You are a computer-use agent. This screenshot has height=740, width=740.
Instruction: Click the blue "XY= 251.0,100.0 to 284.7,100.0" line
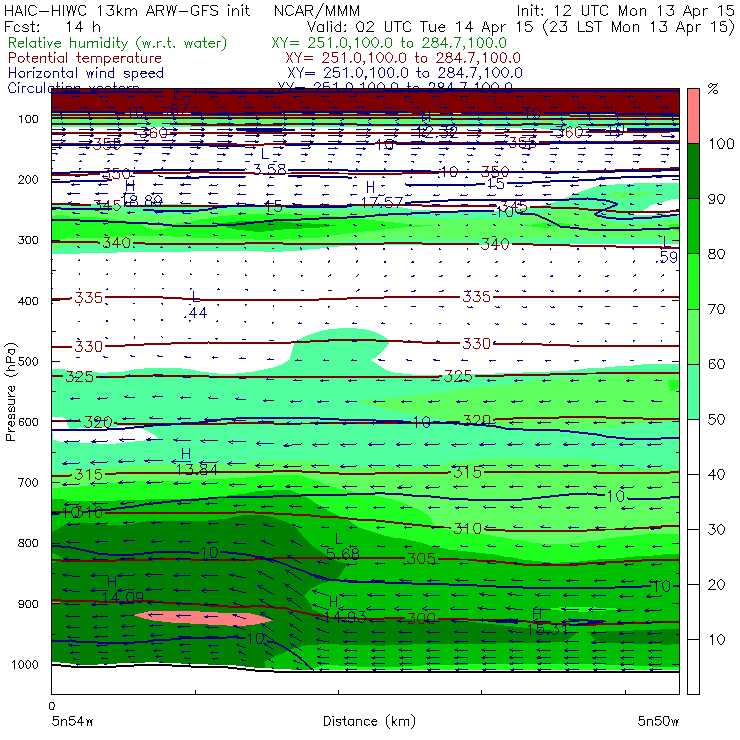(405, 73)
